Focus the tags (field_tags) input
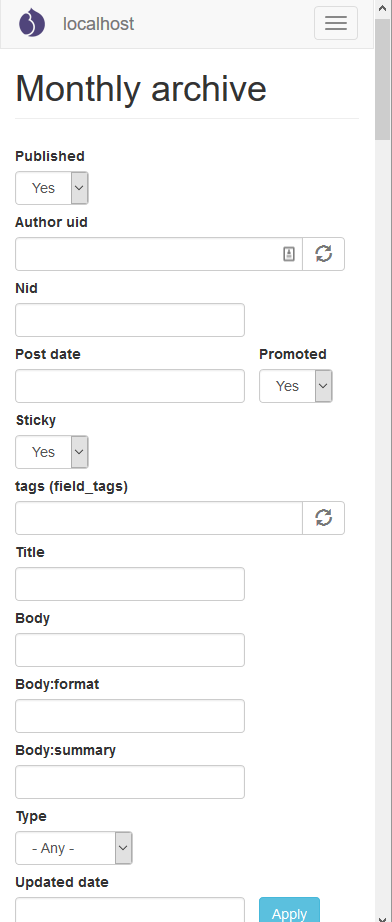 click(159, 518)
